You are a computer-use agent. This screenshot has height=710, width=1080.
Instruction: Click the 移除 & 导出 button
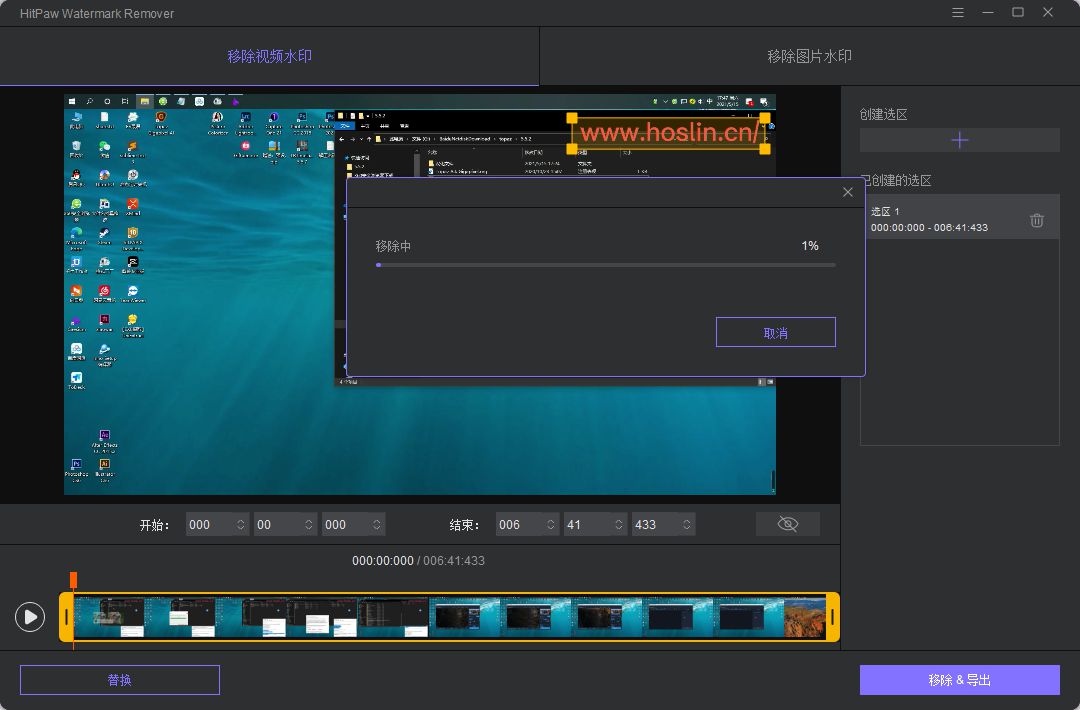(959, 680)
